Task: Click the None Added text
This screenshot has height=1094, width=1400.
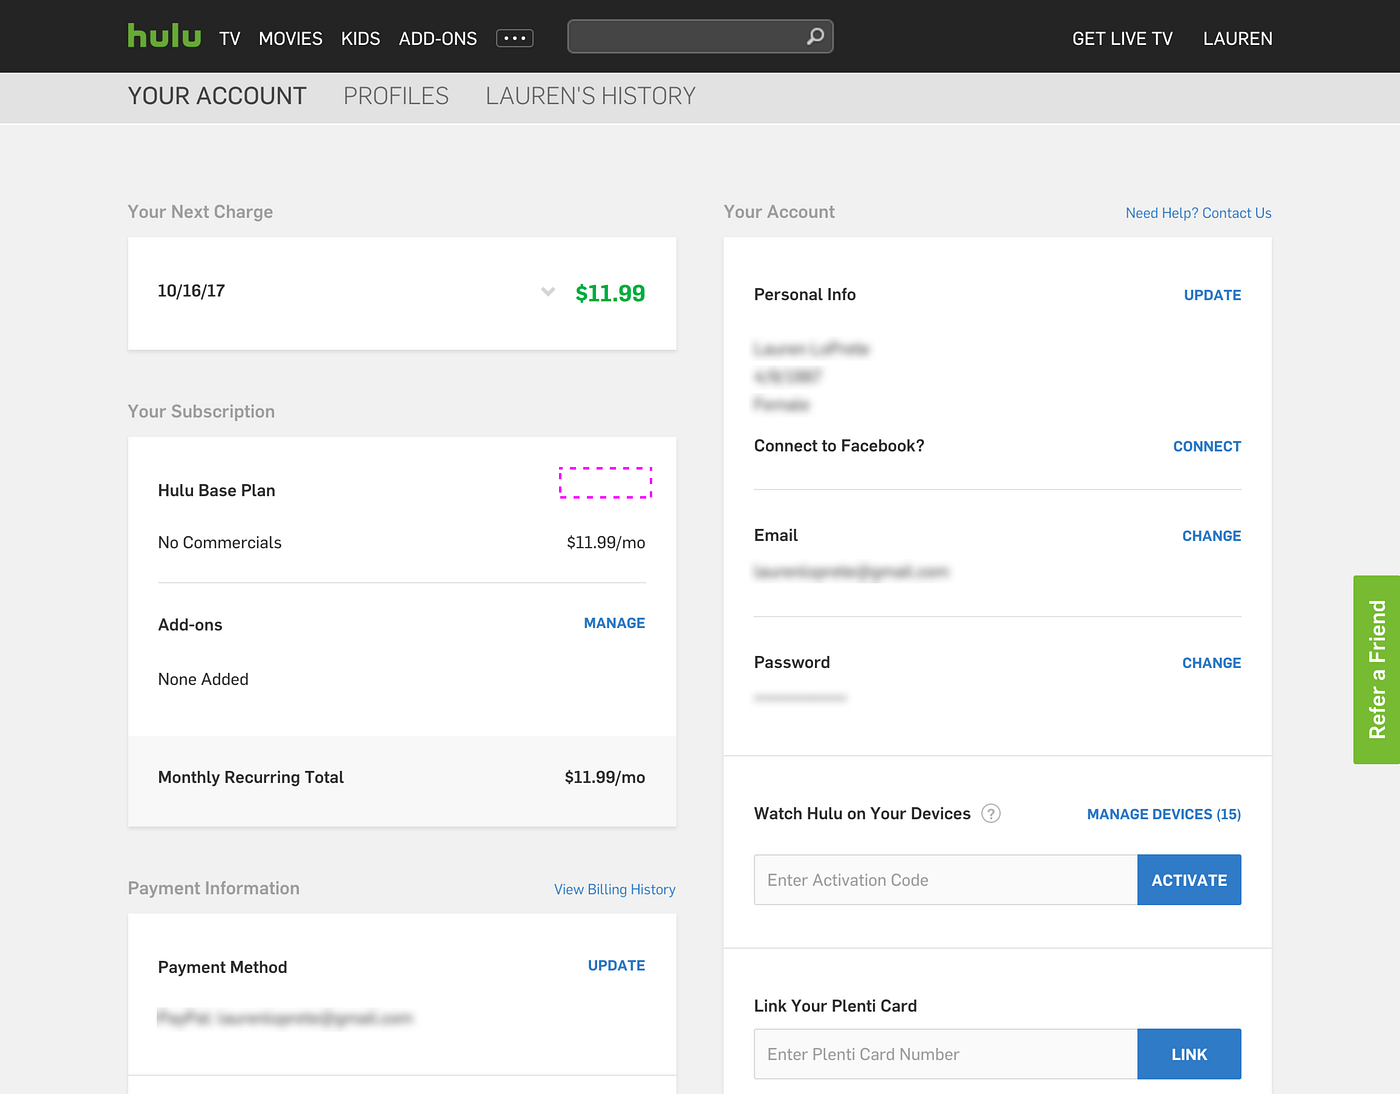Action: [203, 679]
